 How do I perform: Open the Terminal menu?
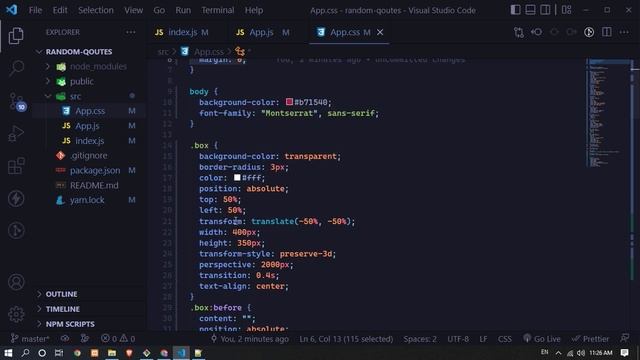pyautogui.click(x=218, y=10)
